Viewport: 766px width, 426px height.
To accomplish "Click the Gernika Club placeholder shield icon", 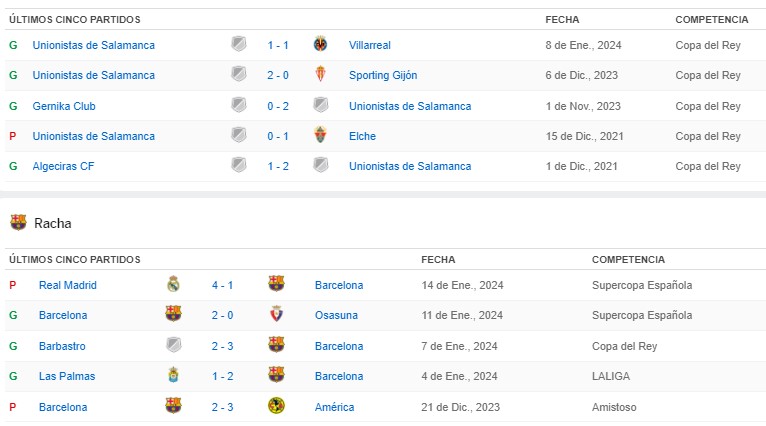I will pyautogui.click(x=238, y=106).
